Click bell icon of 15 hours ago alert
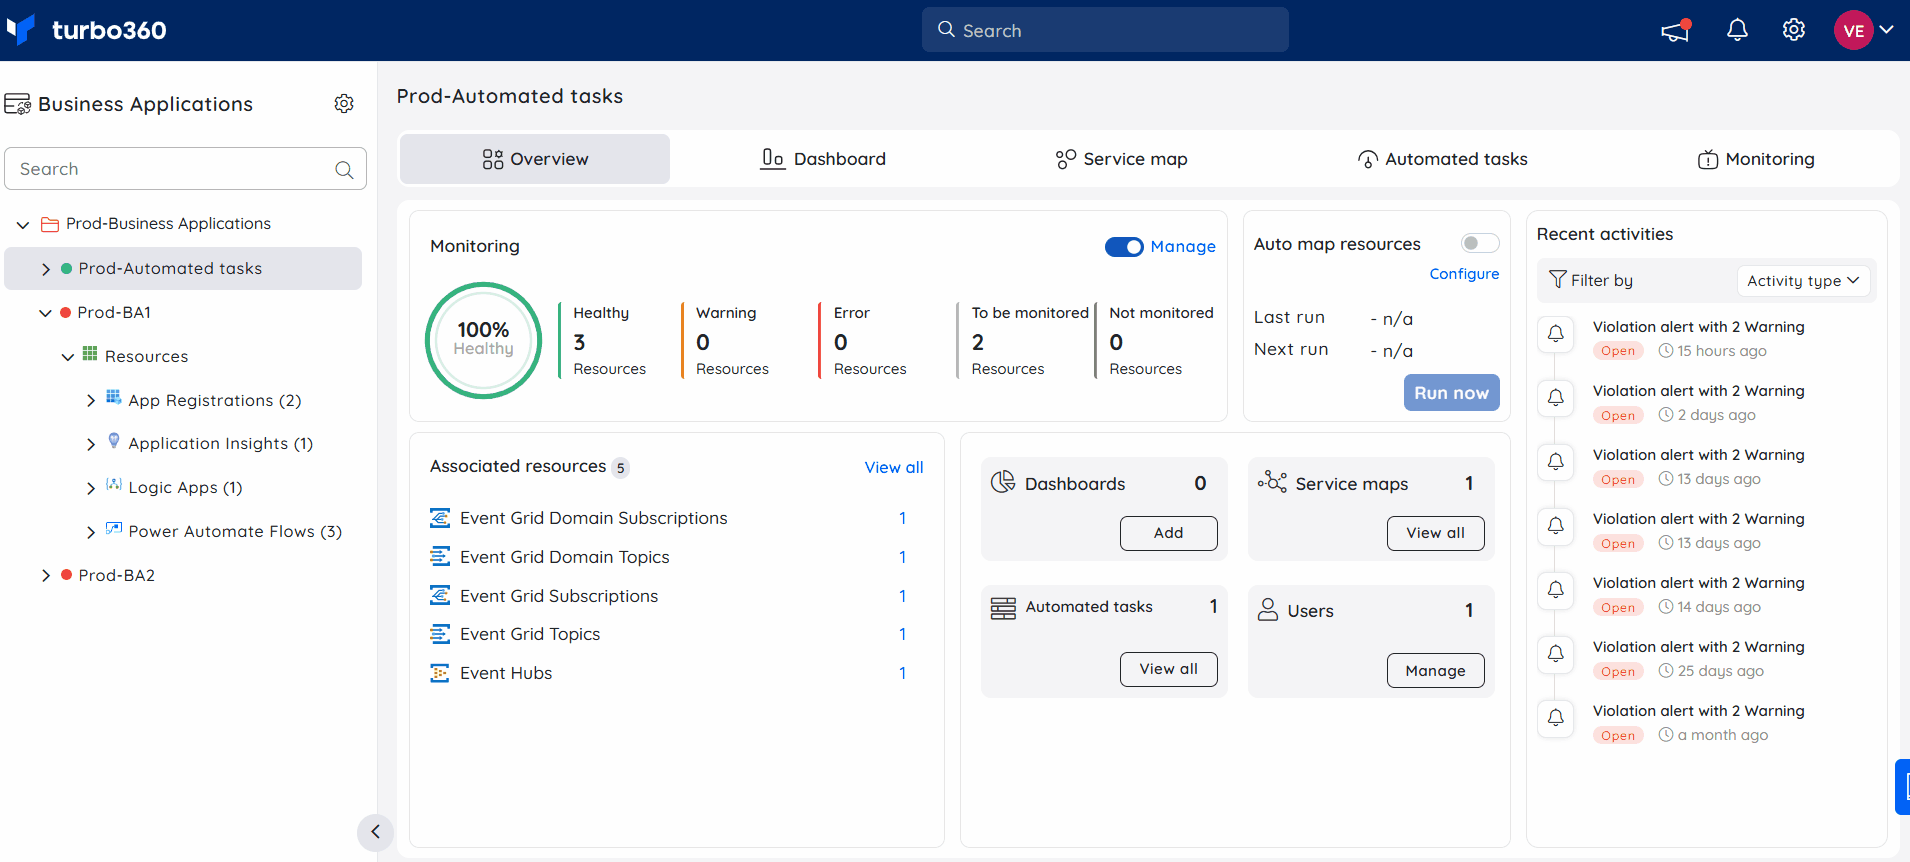The image size is (1910, 862). coord(1556,334)
